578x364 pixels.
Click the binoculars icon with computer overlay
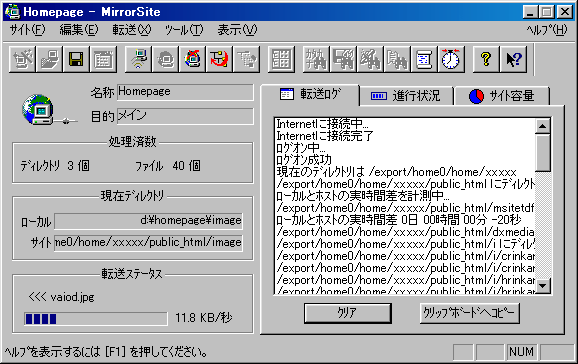coord(343,59)
